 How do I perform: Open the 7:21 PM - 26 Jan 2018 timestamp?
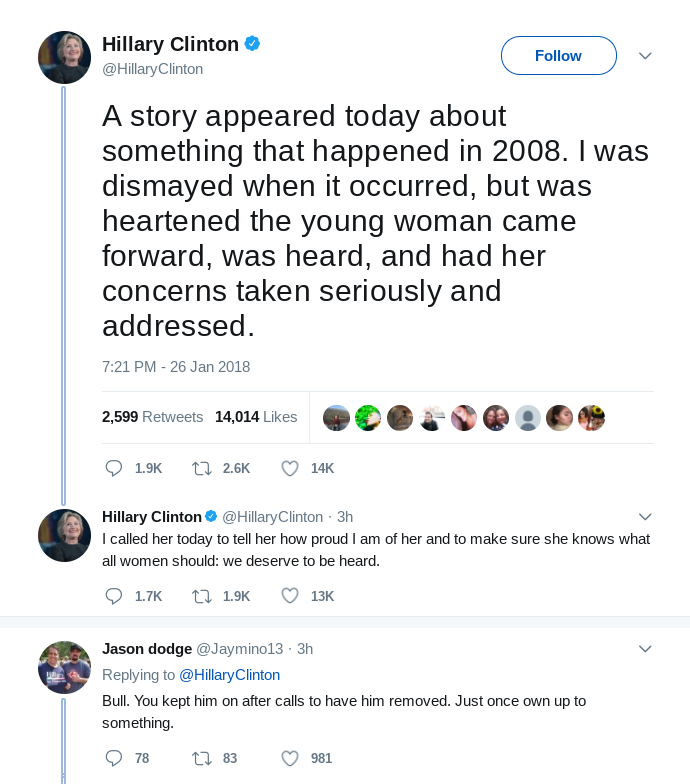coord(176,367)
